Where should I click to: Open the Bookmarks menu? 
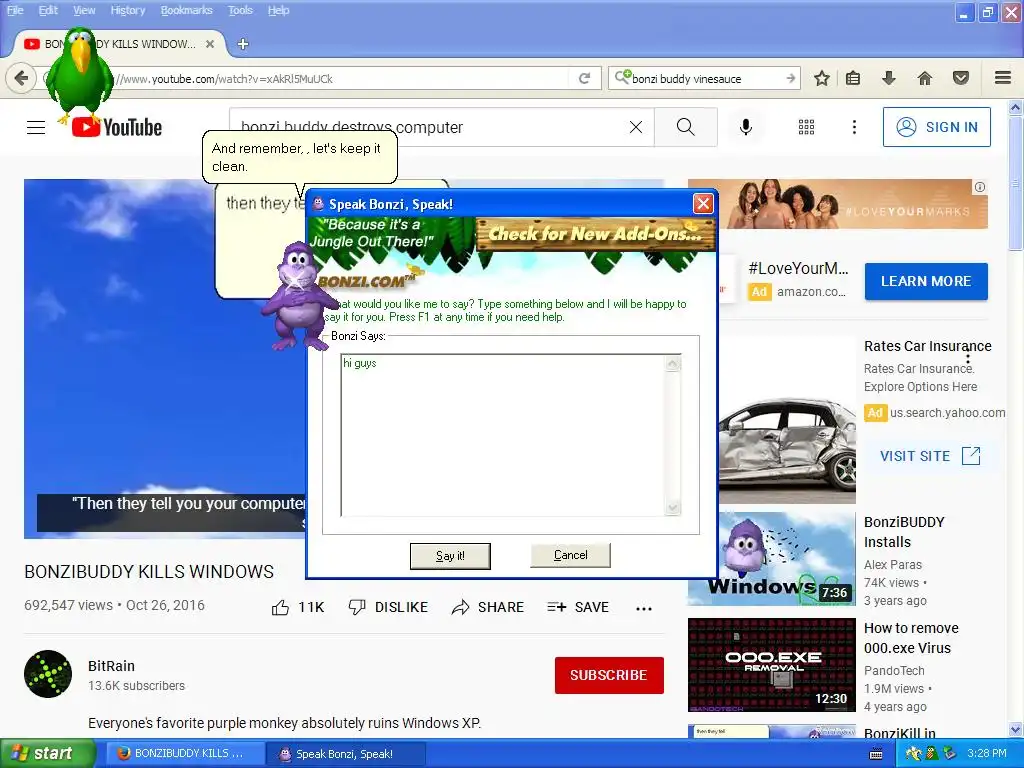(x=187, y=10)
